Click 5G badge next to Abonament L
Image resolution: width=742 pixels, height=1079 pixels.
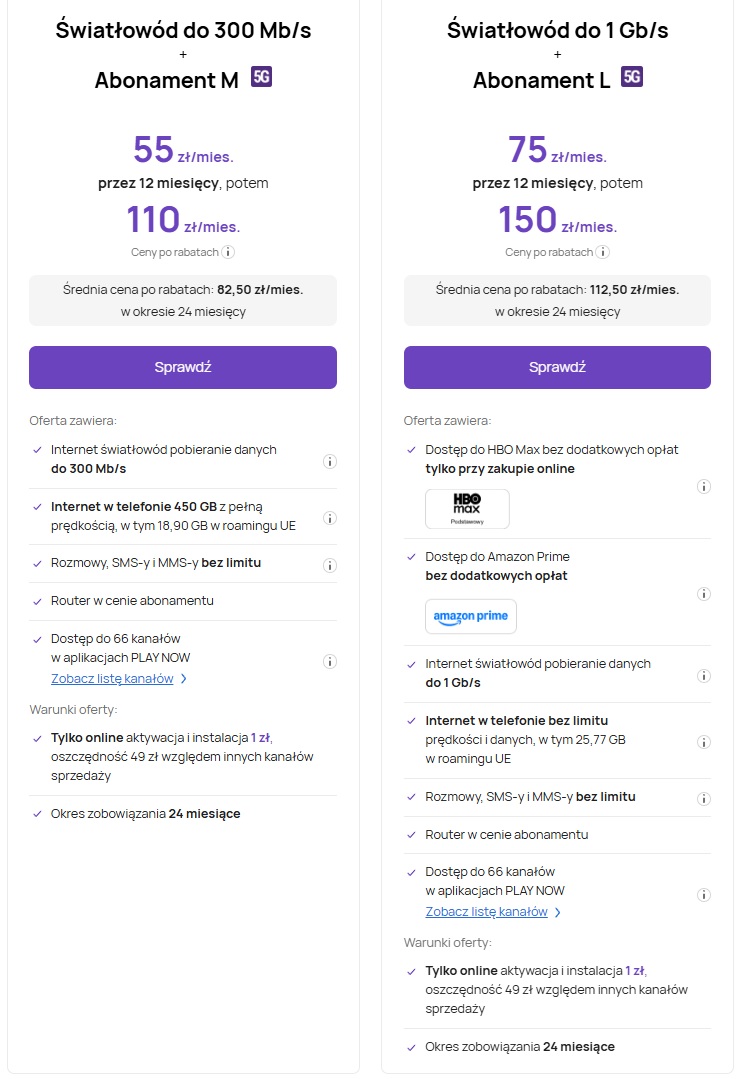point(631,77)
